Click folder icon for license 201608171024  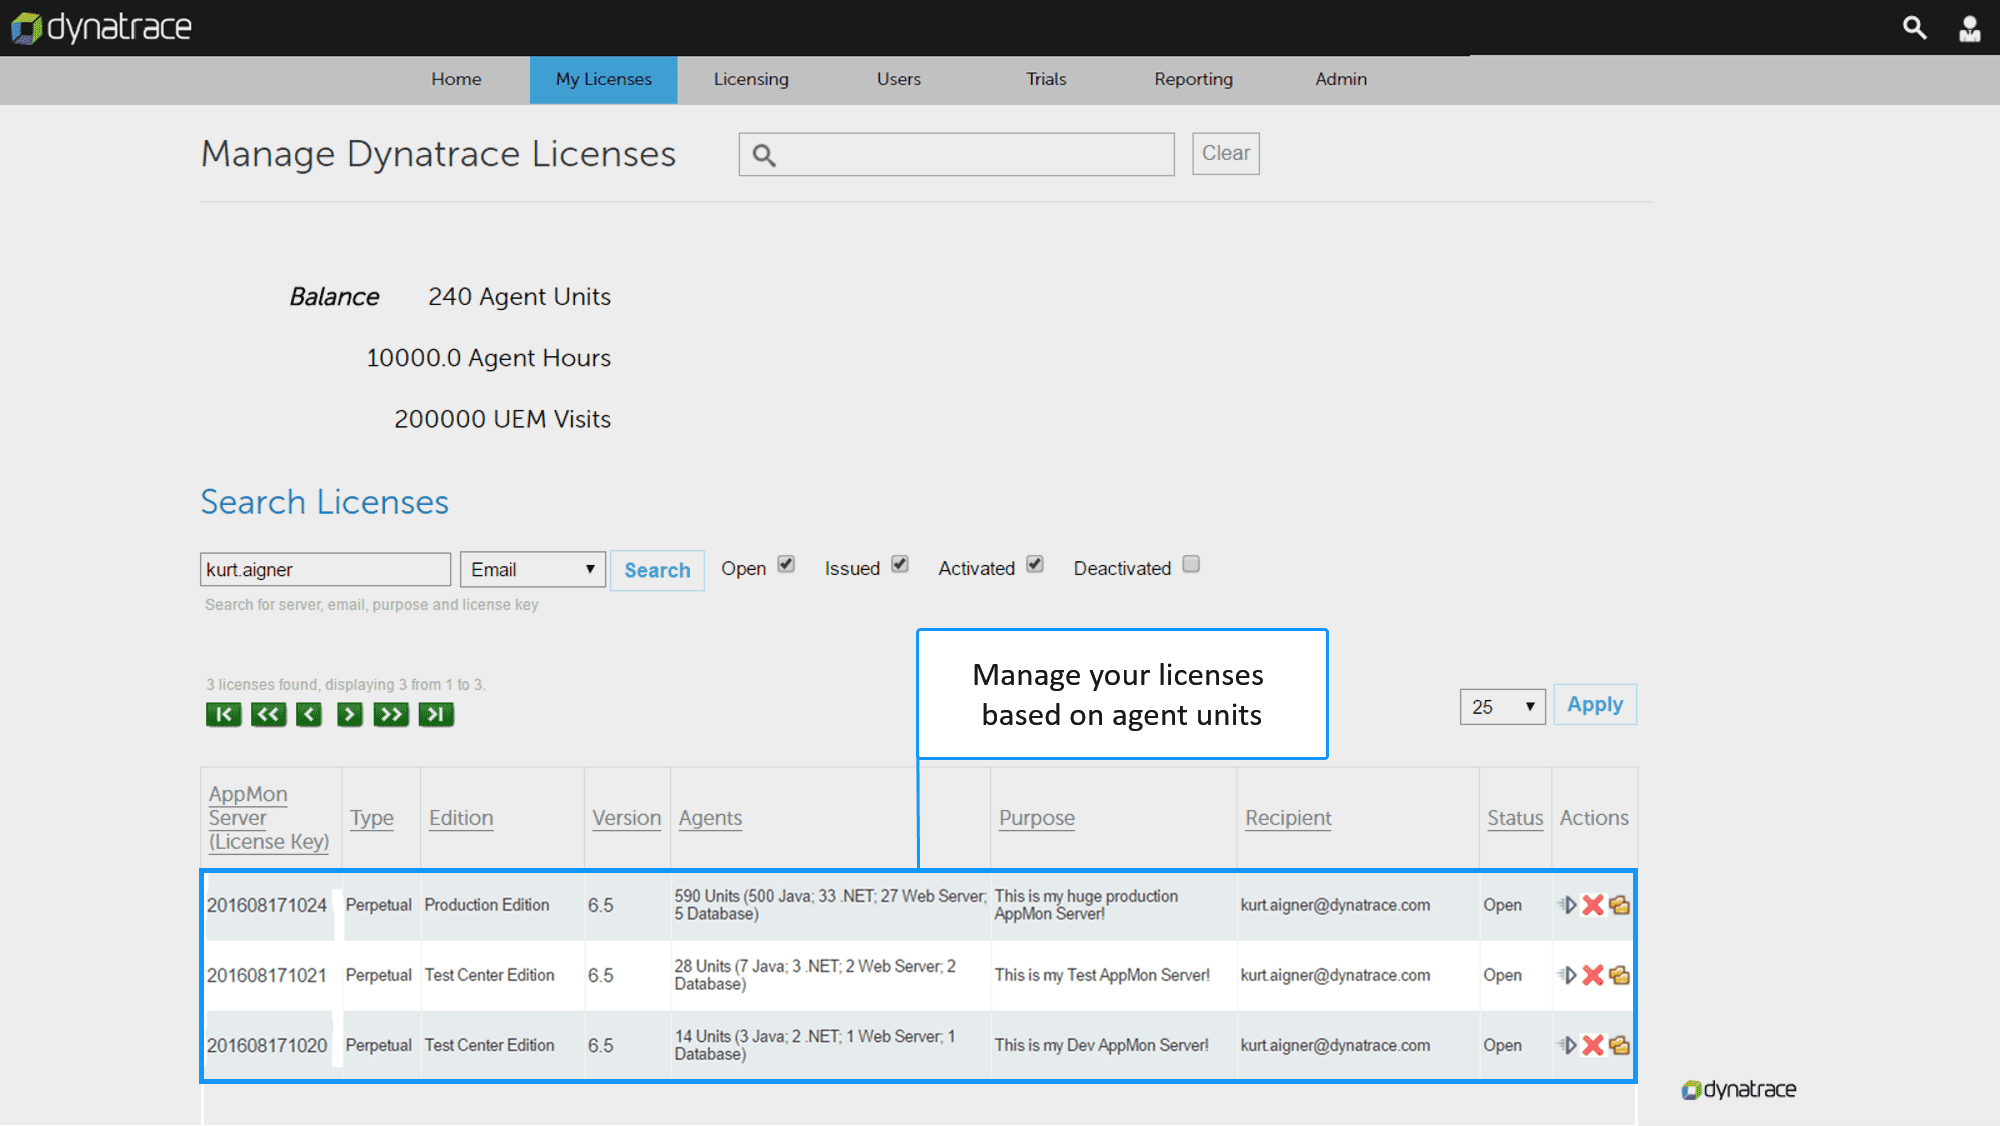coord(1619,905)
